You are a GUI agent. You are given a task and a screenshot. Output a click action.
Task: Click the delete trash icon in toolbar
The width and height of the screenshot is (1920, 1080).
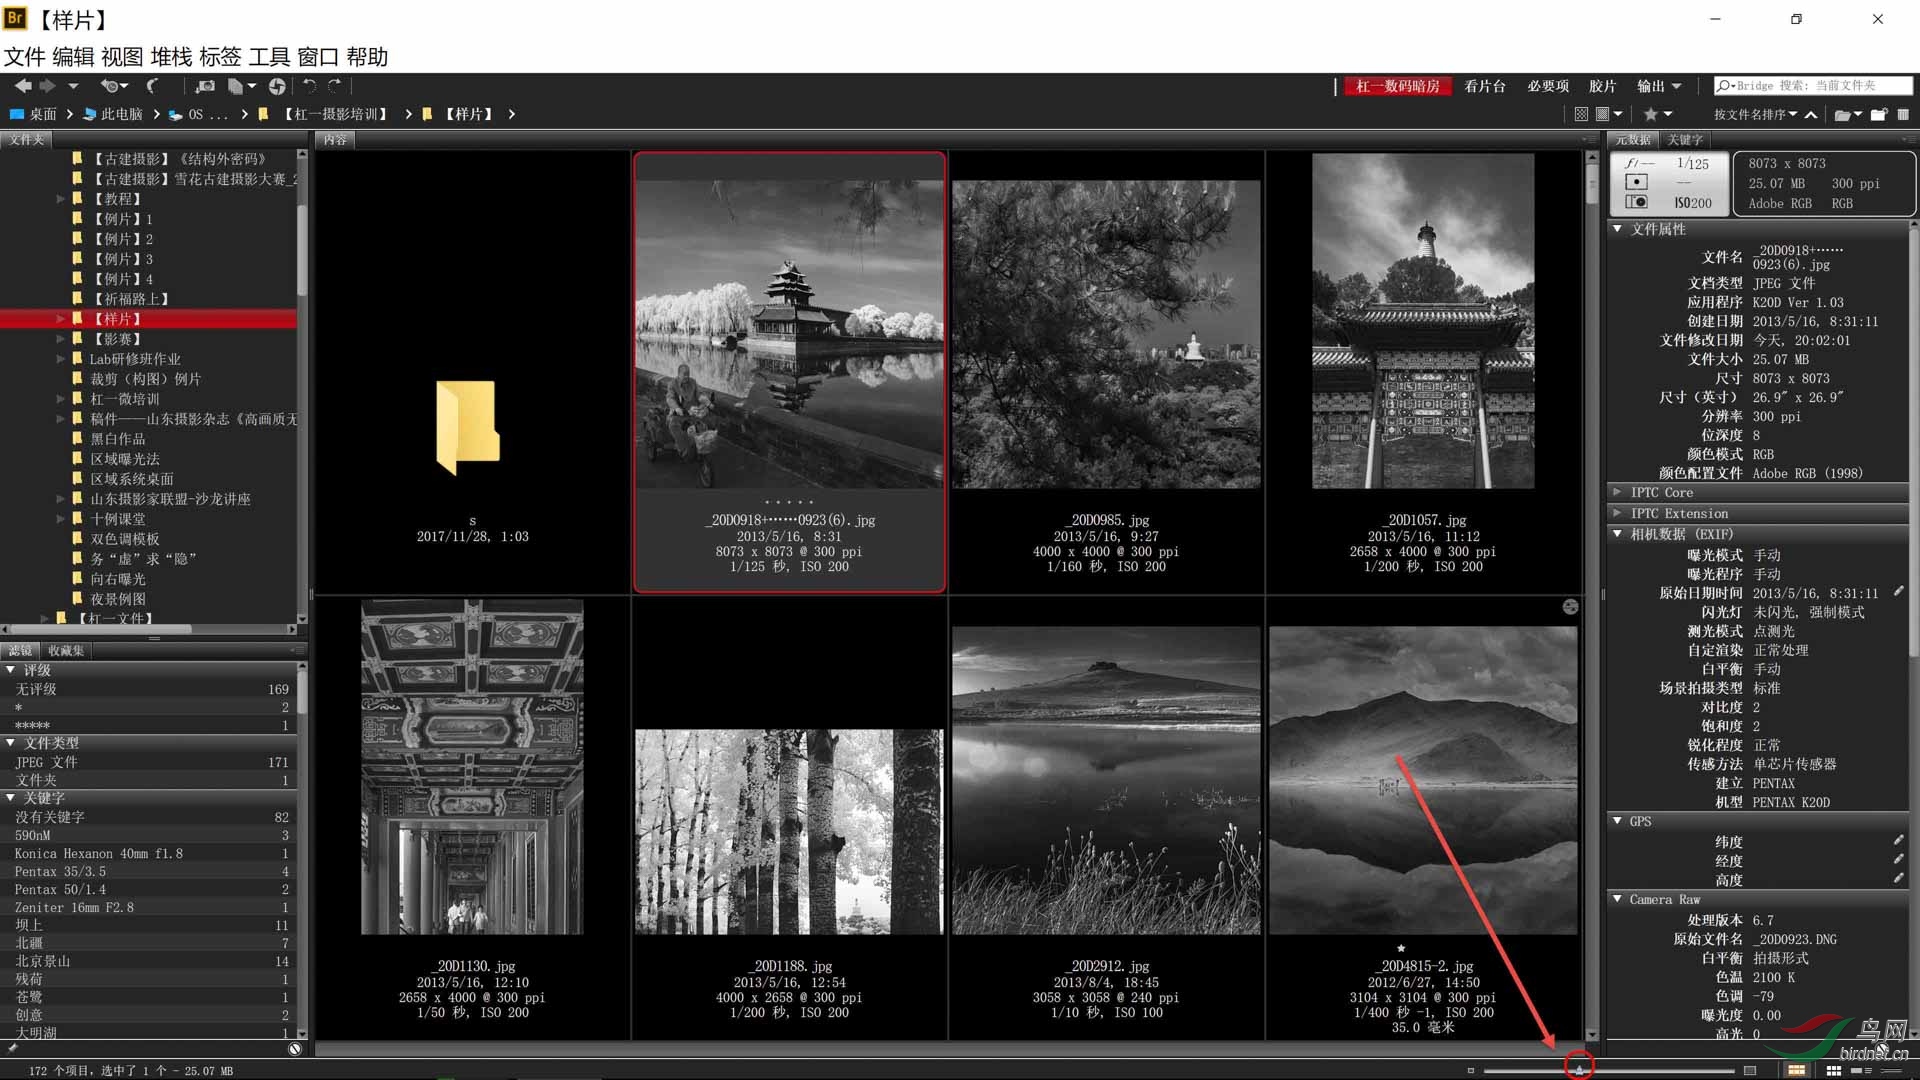tap(1903, 114)
